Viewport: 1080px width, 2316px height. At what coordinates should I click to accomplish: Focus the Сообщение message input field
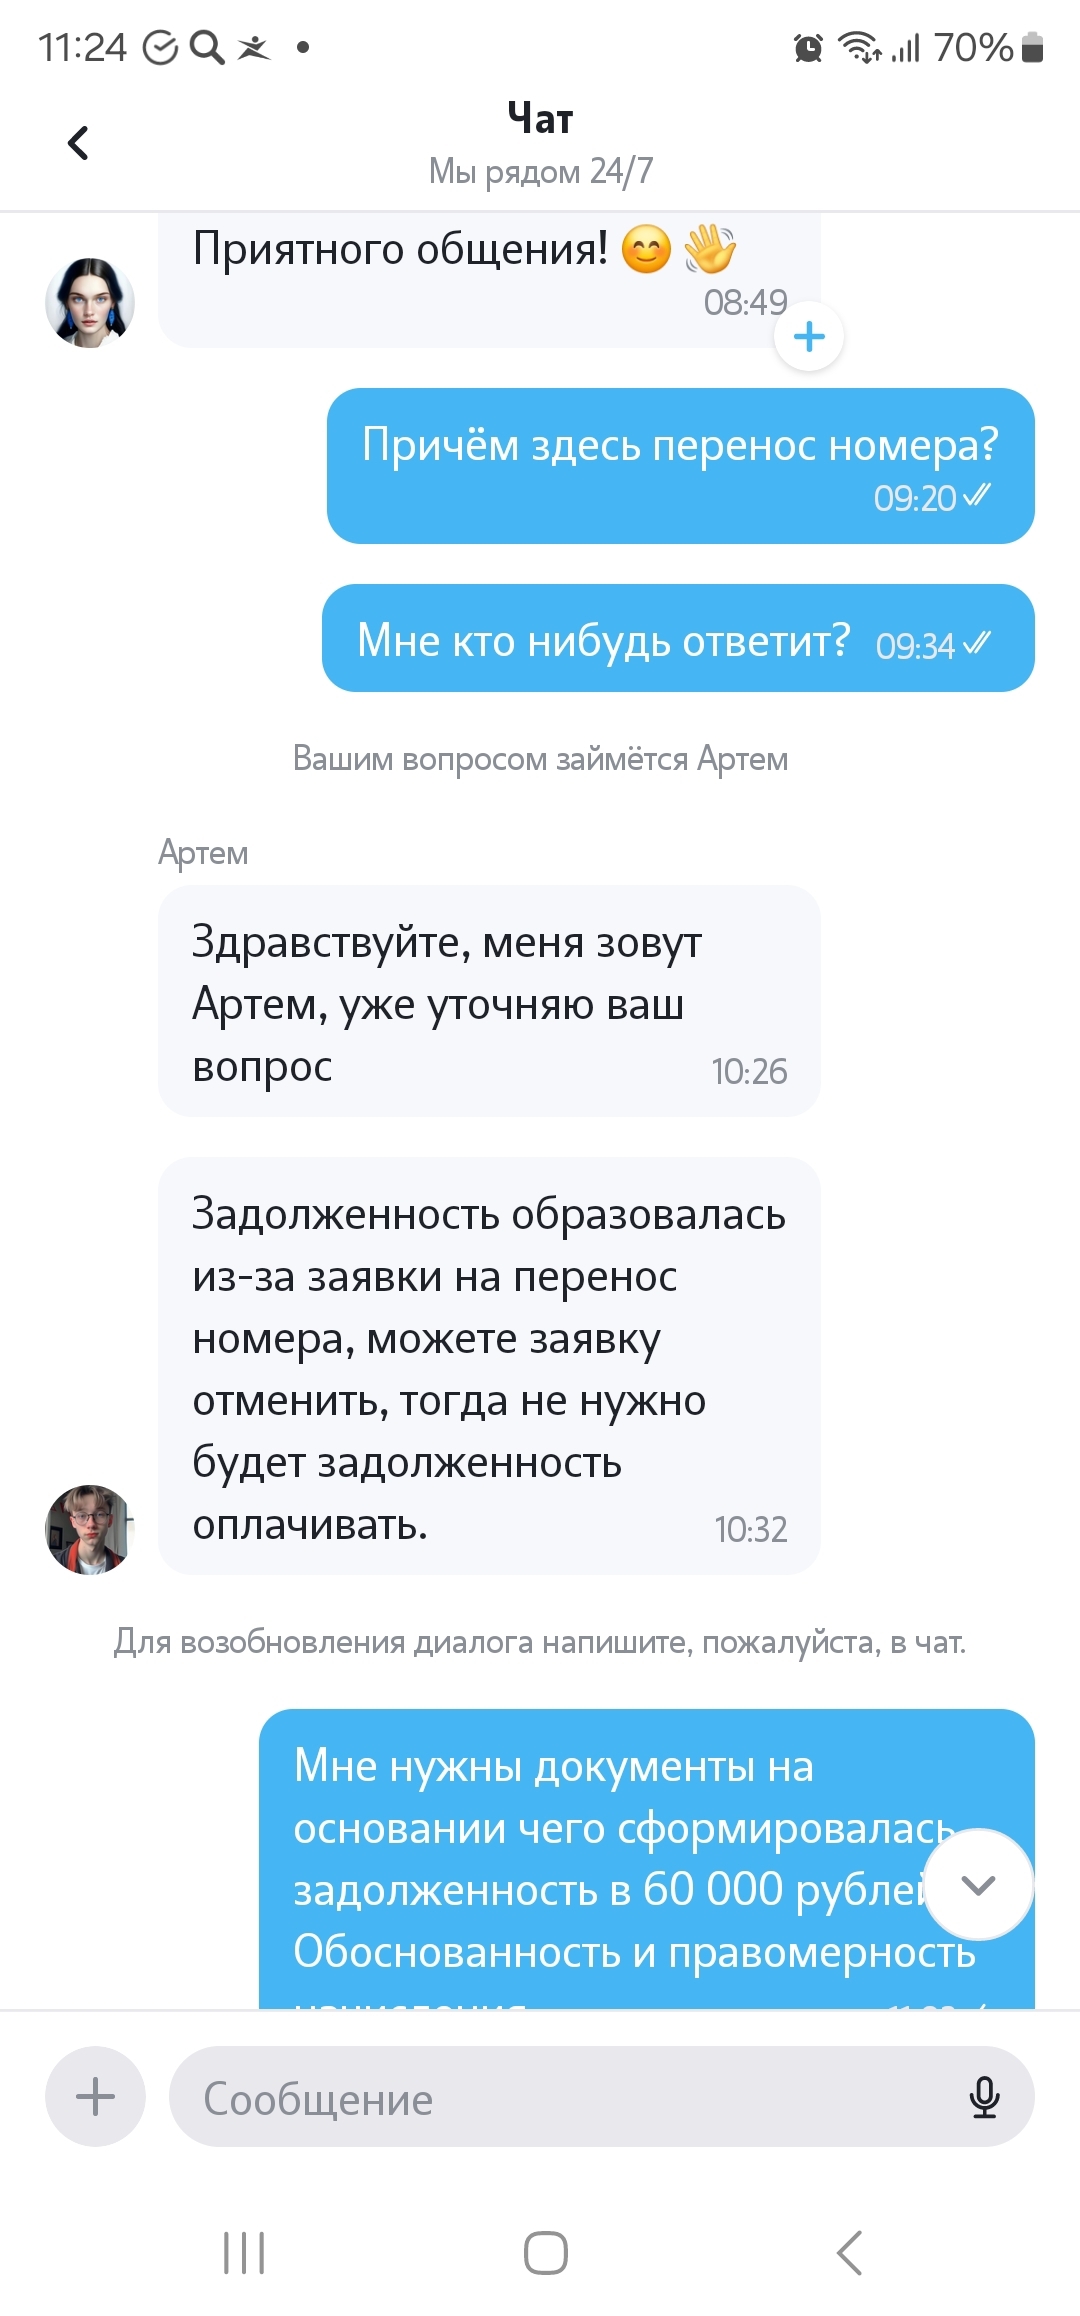click(x=560, y=2097)
